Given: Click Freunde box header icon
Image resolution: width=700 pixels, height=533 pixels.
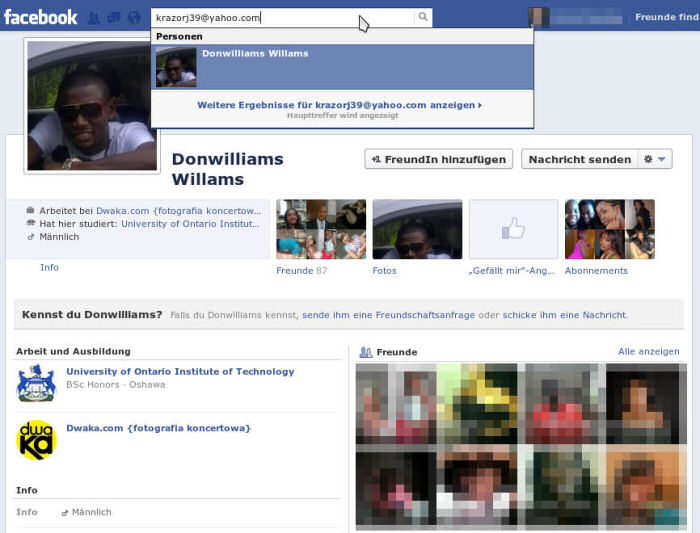Looking at the screenshot, I should 366,352.
